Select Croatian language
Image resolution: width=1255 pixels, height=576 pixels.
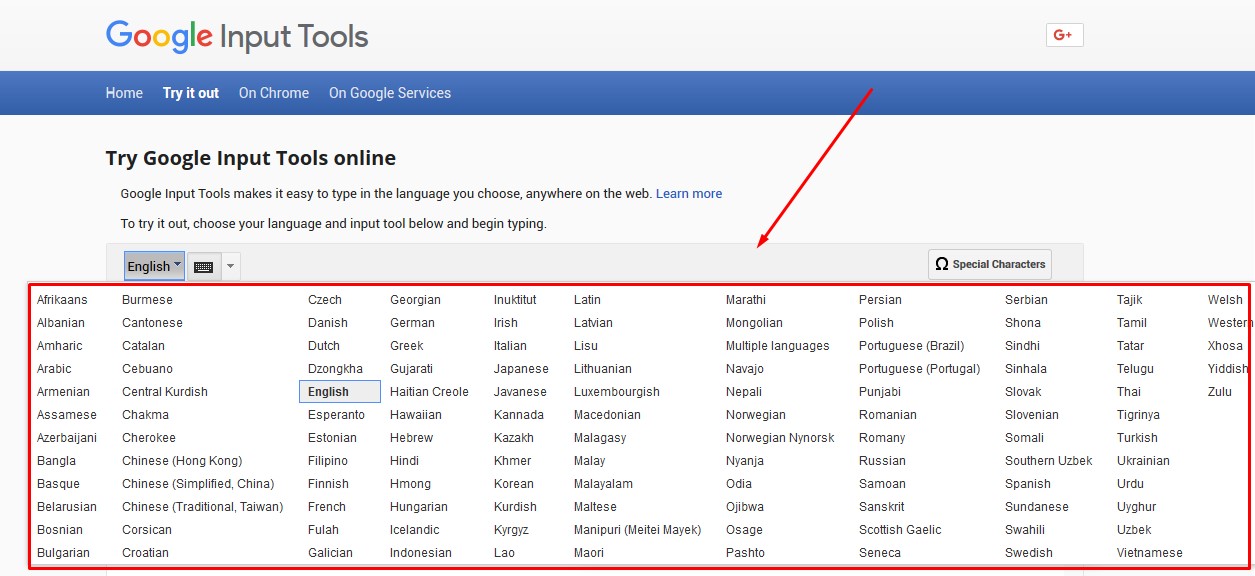(145, 553)
